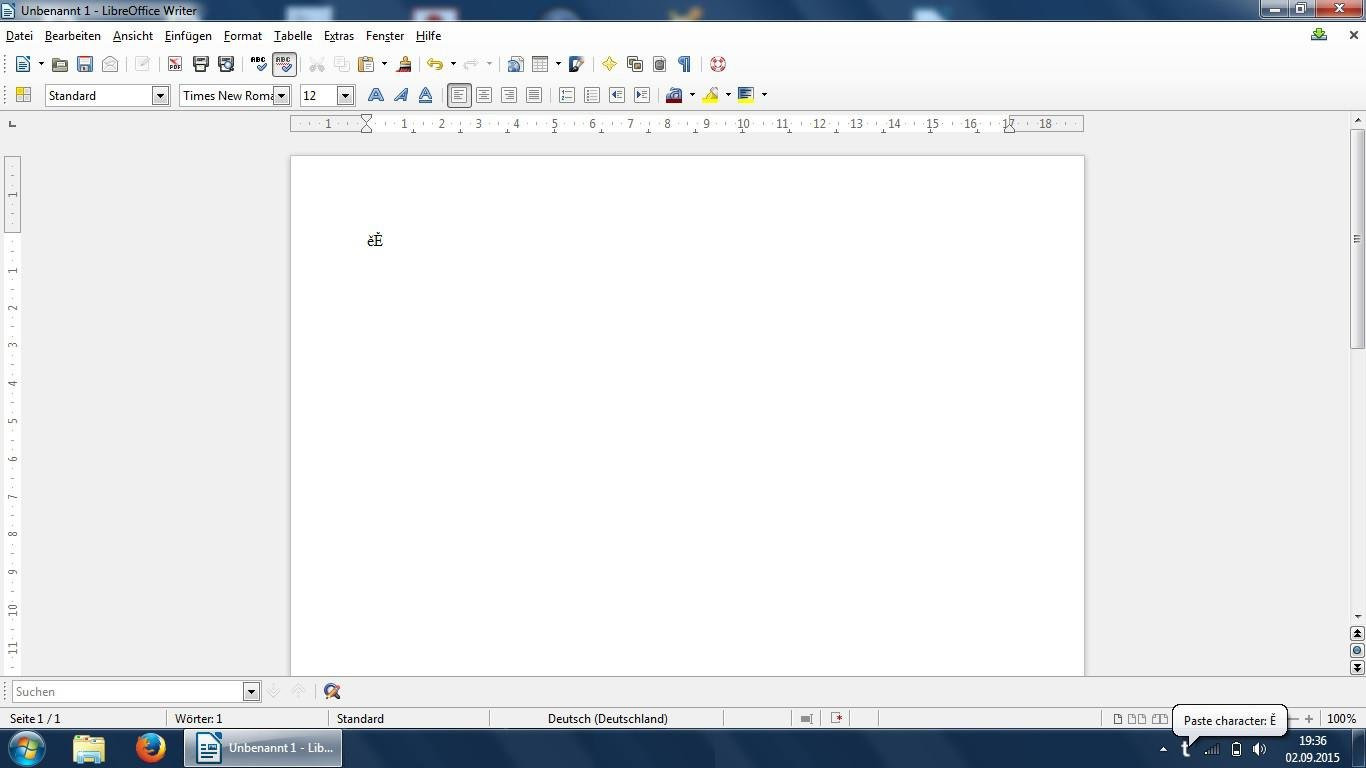Toggle nonprinting characters pilcrow
Image resolution: width=1366 pixels, height=768 pixels.
[x=684, y=64]
